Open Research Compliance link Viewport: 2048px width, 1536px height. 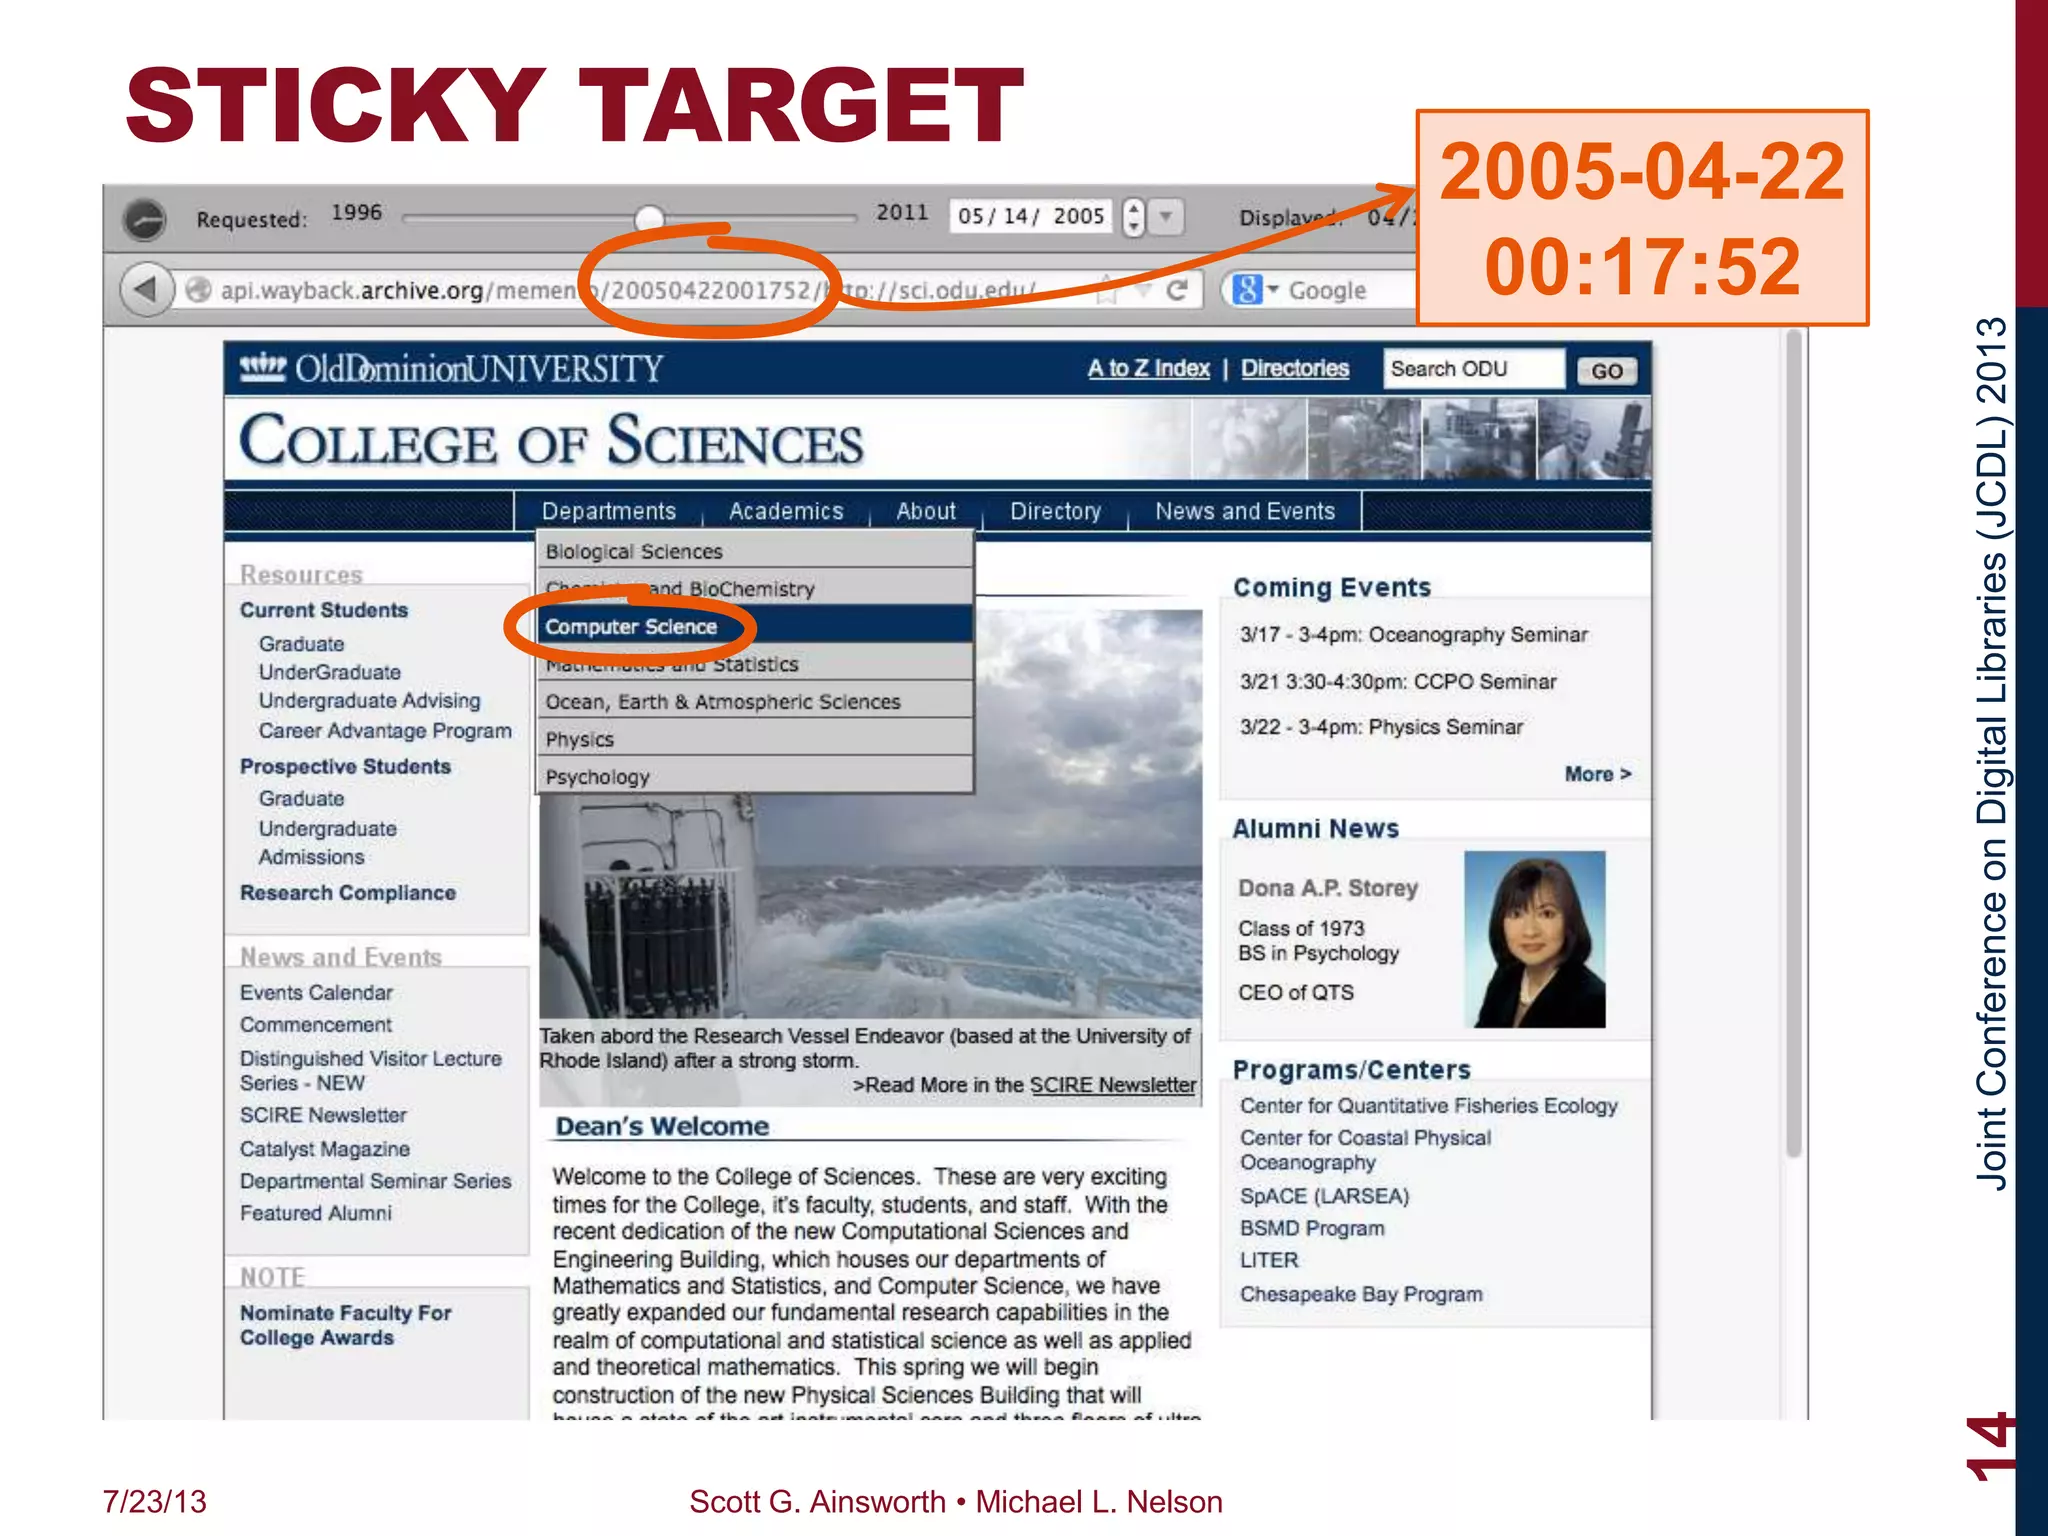pyautogui.click(x=348, y=893)
